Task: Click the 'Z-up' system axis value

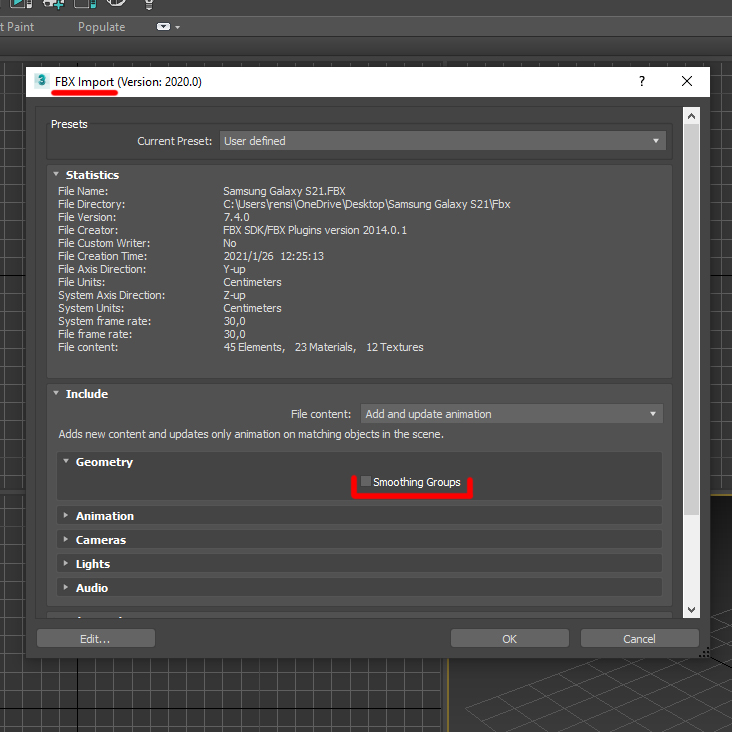Action: [x=234, y=295]
